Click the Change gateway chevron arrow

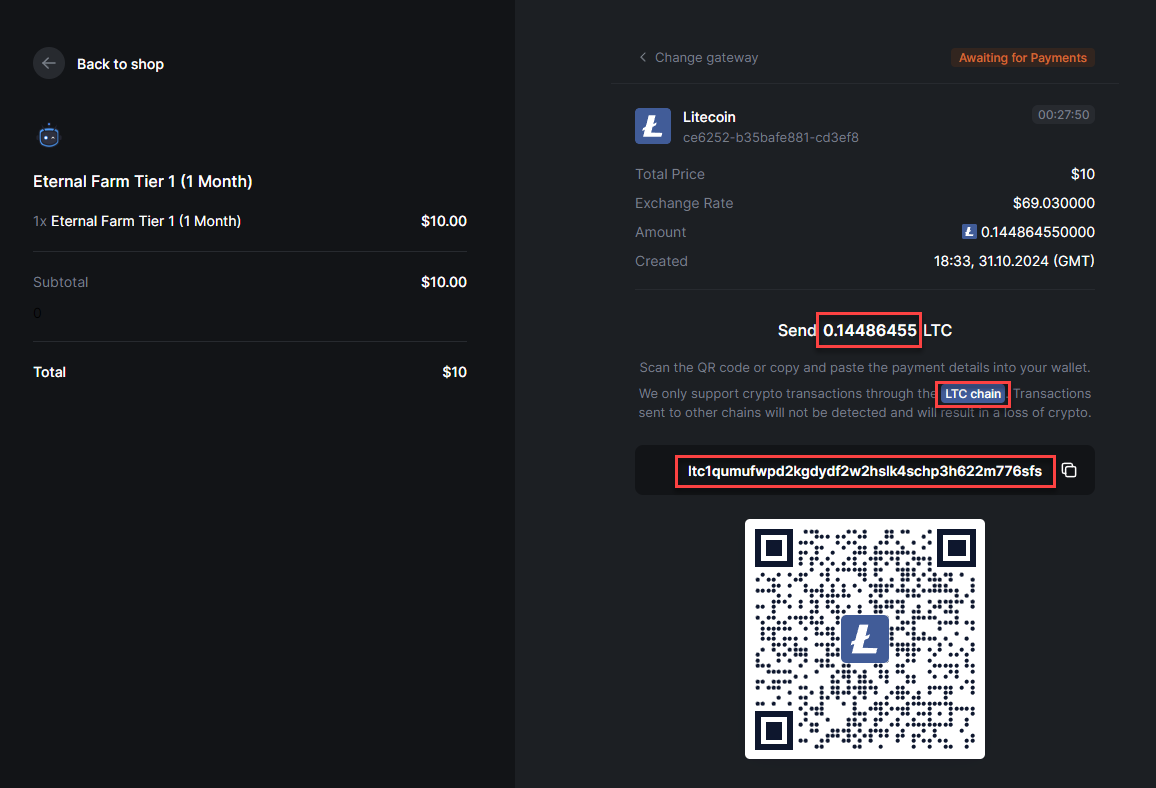(x=643, y=57)
